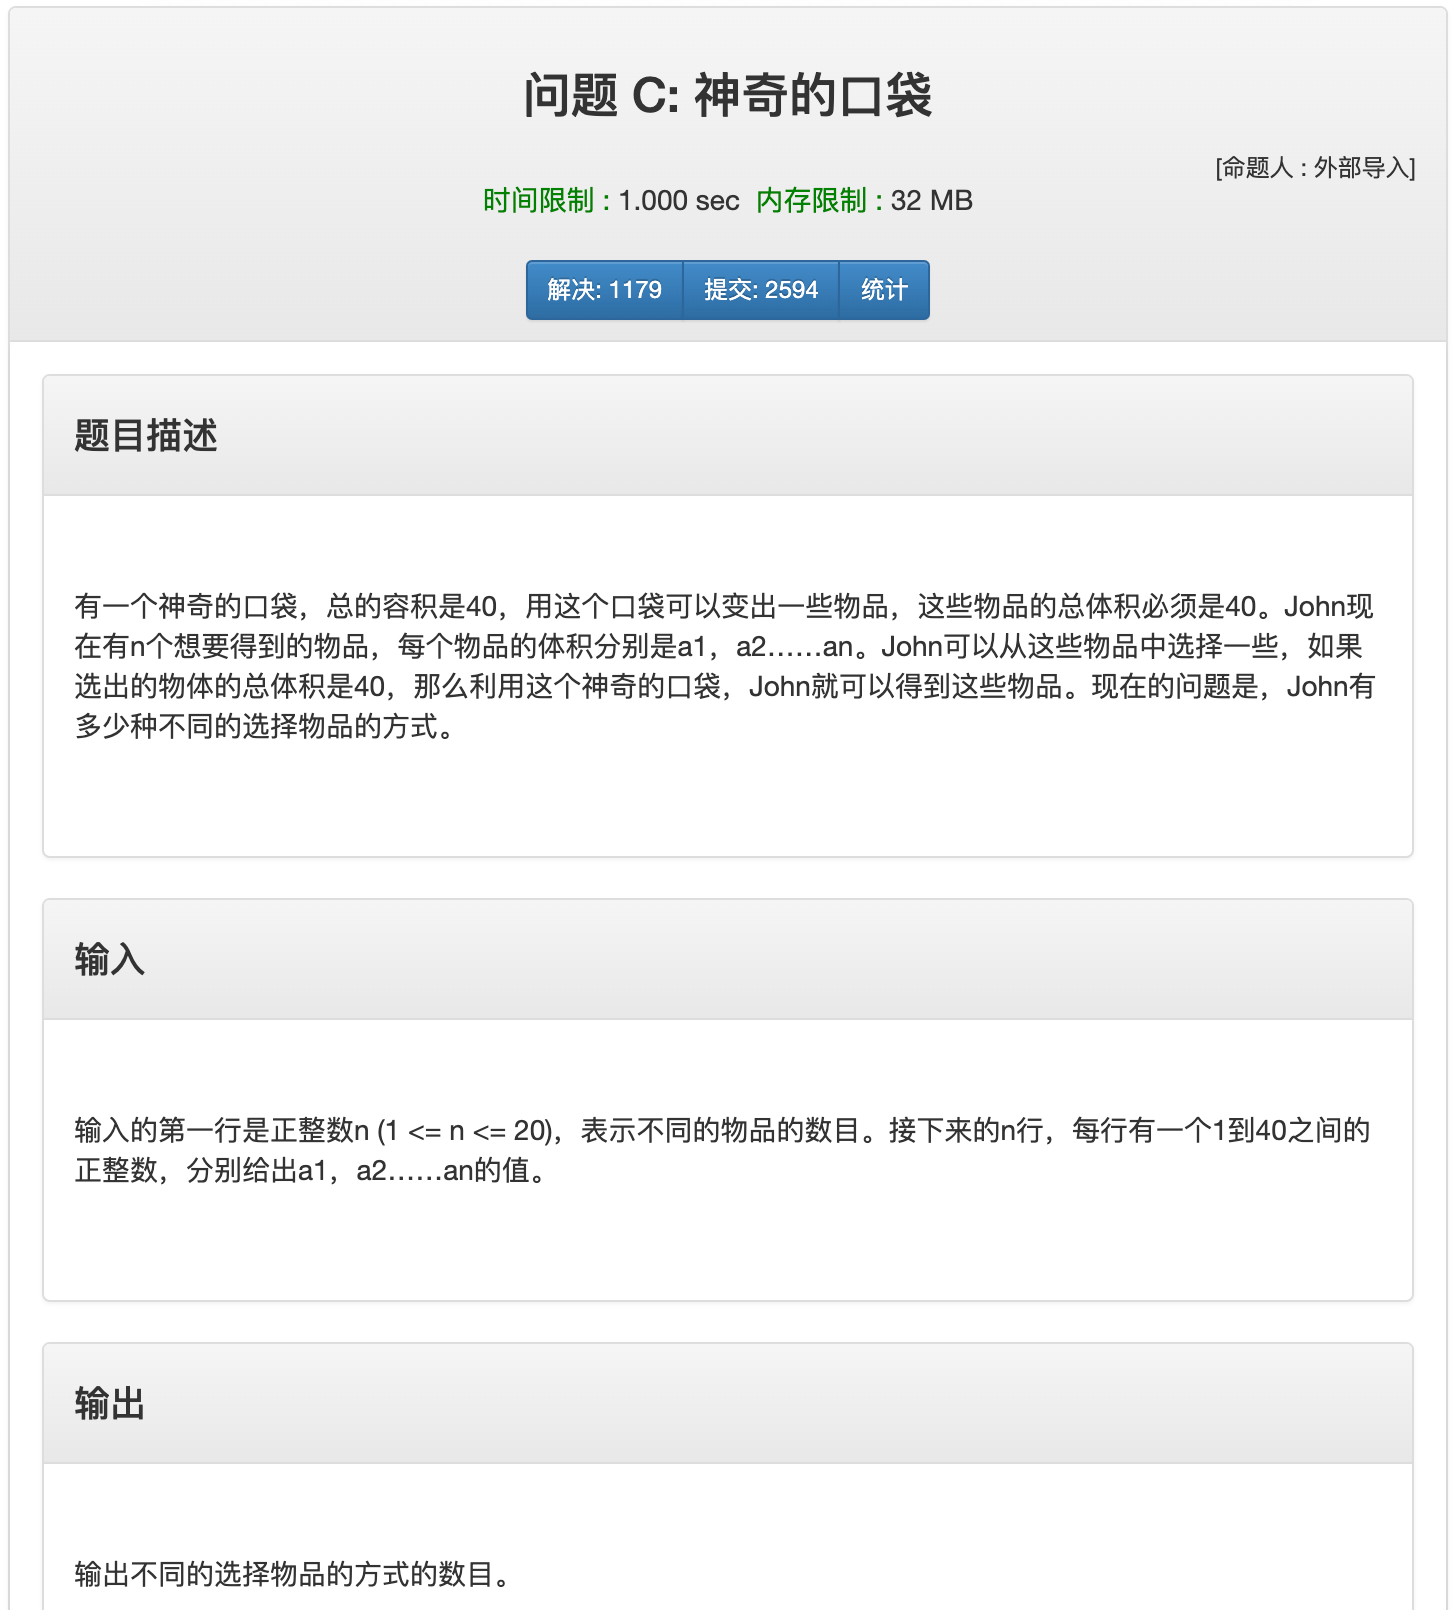Click the 提交: 2594 submissions button
Screen dimensions: 1454x1610
click(760, 290)
